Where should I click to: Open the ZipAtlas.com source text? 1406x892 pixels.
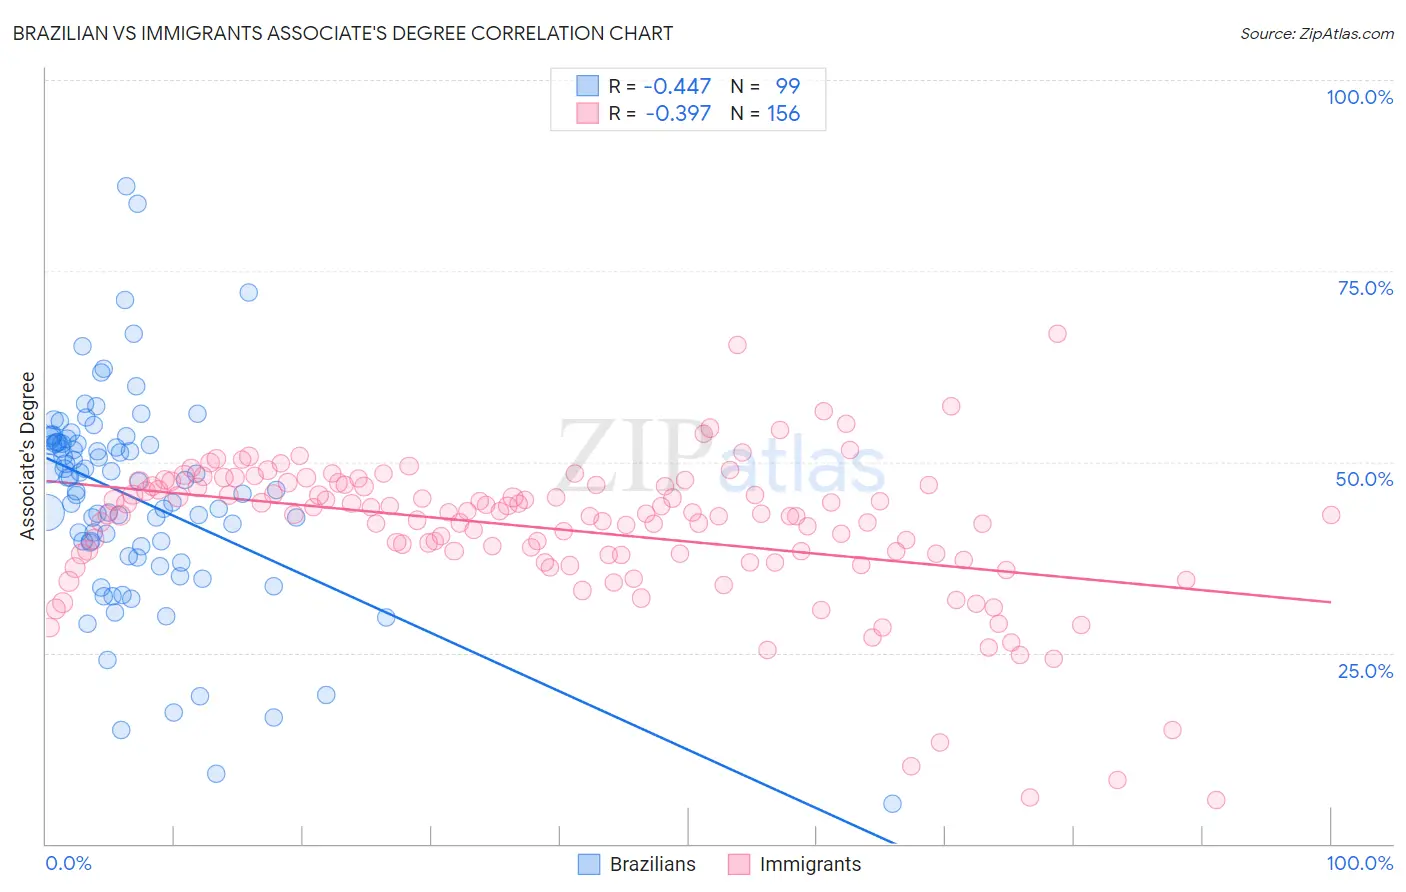(1317, 33)
